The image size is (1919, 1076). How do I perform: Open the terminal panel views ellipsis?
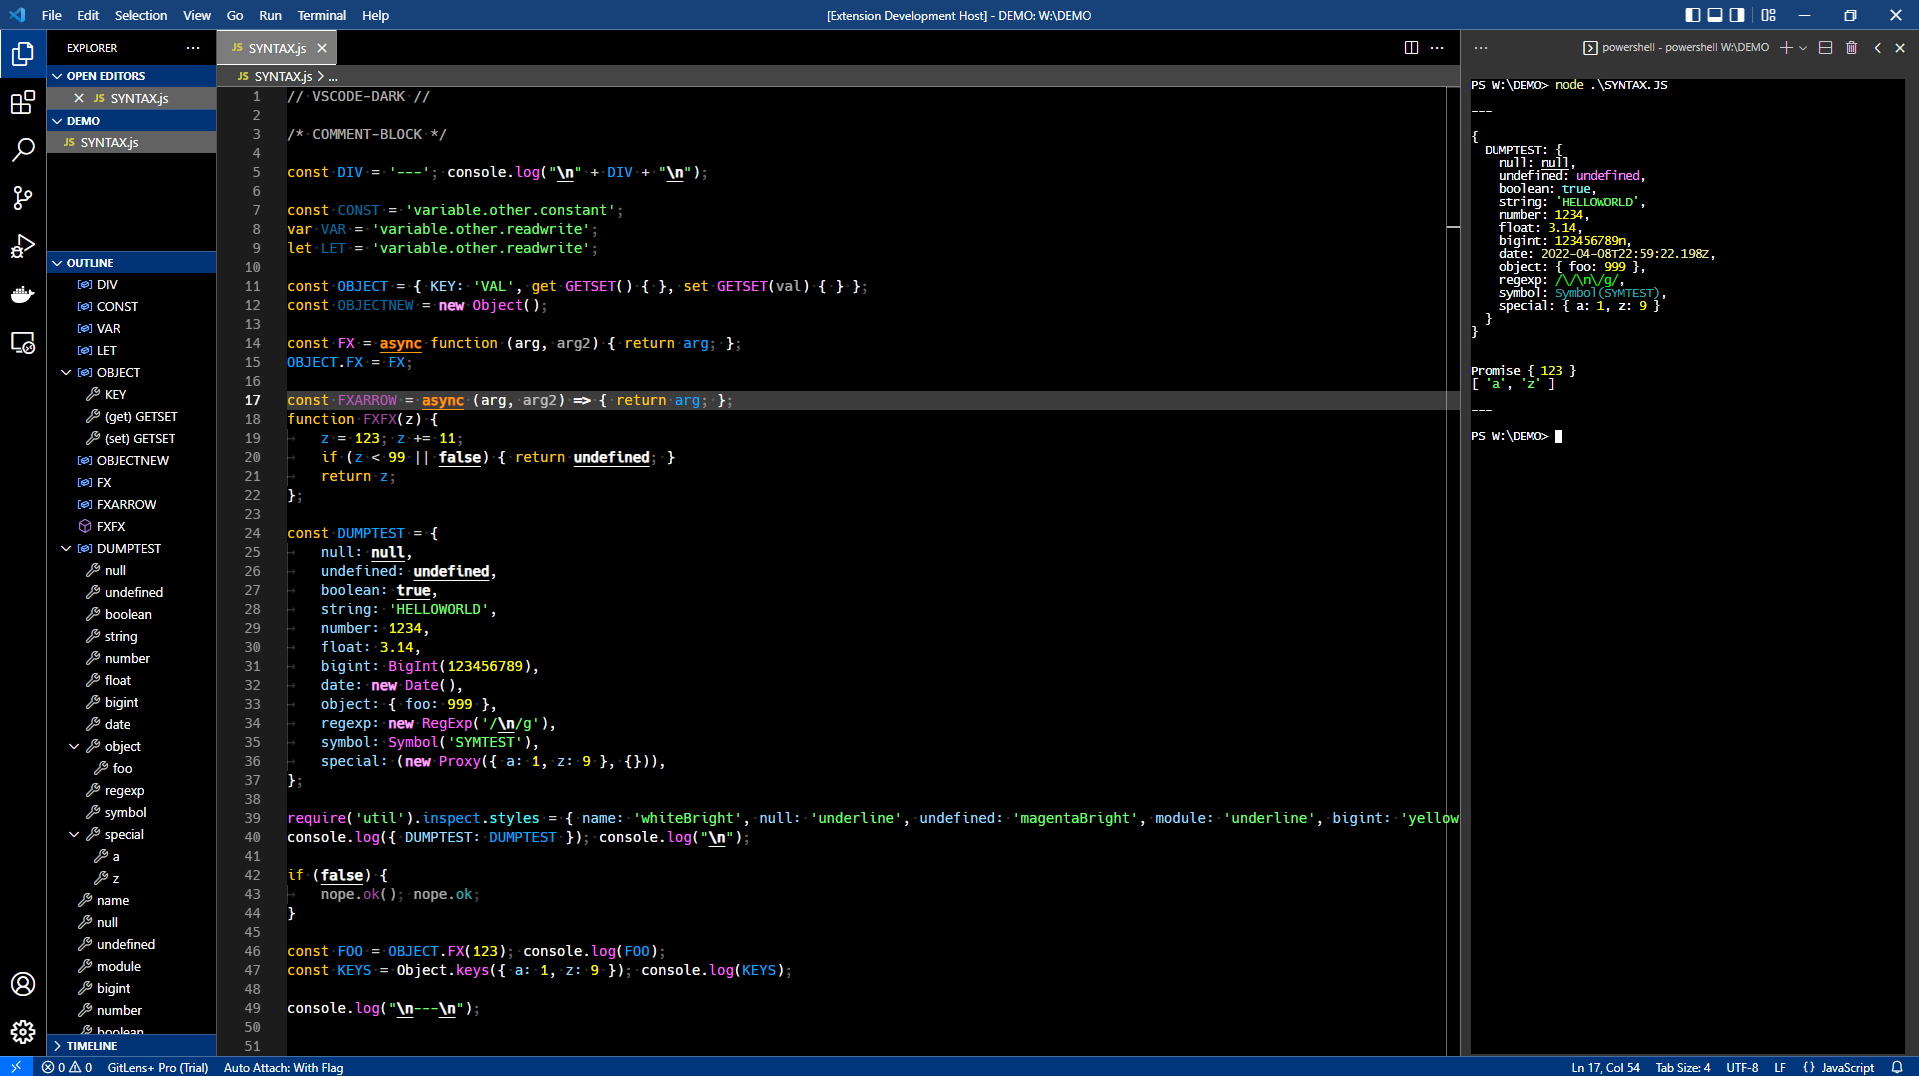tap(1481, 48)
